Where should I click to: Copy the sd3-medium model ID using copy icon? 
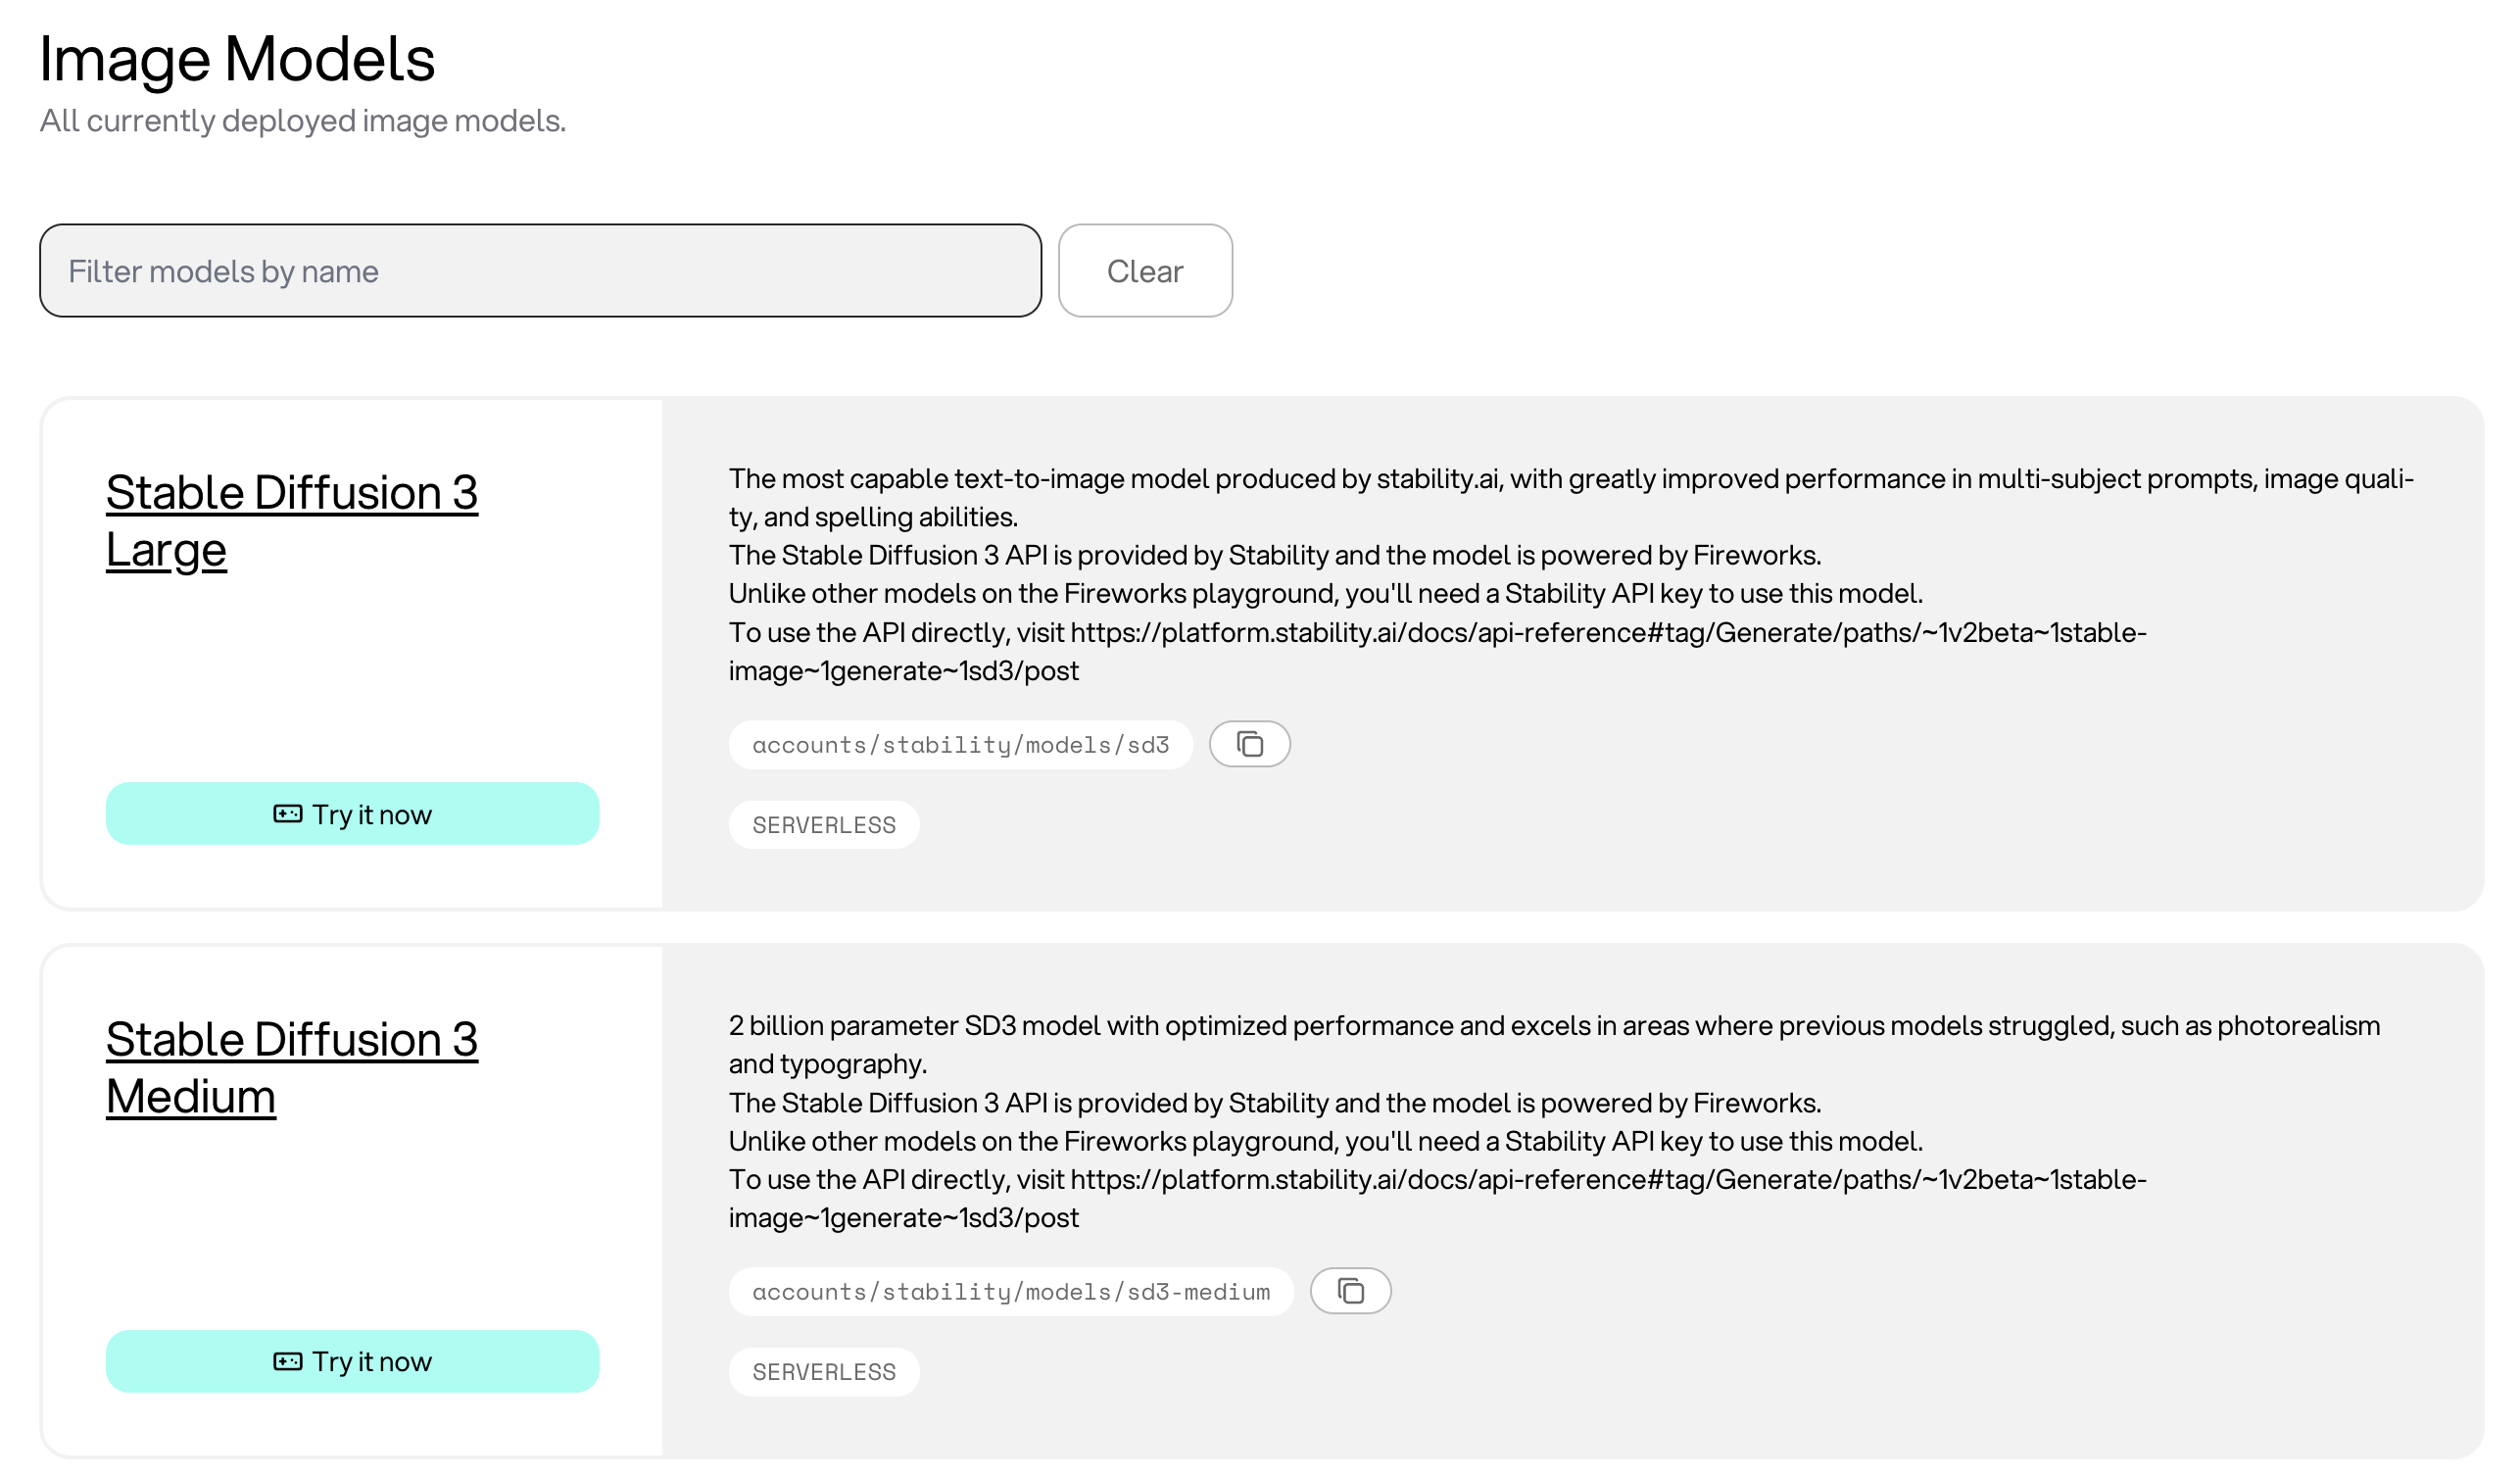[x=1350, y=1291]
